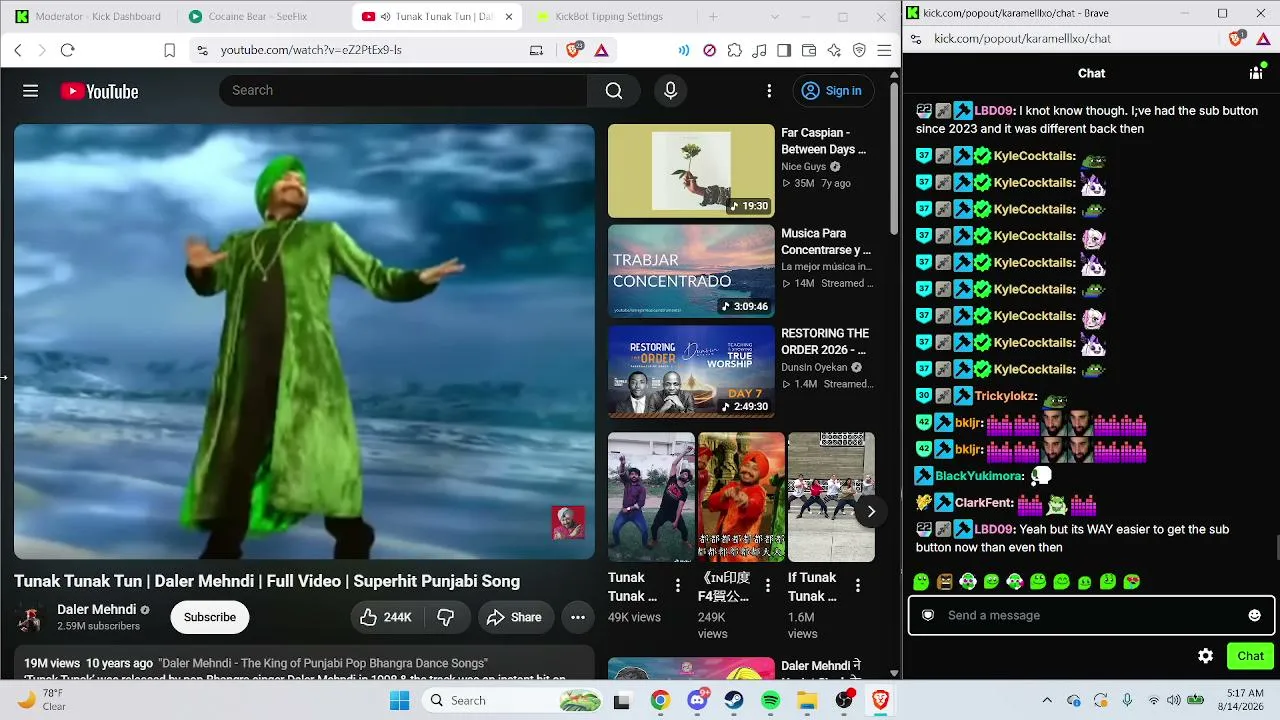Open File Explorer from the taskbar
1280x720 pixels.
click(x=807, y=700)
